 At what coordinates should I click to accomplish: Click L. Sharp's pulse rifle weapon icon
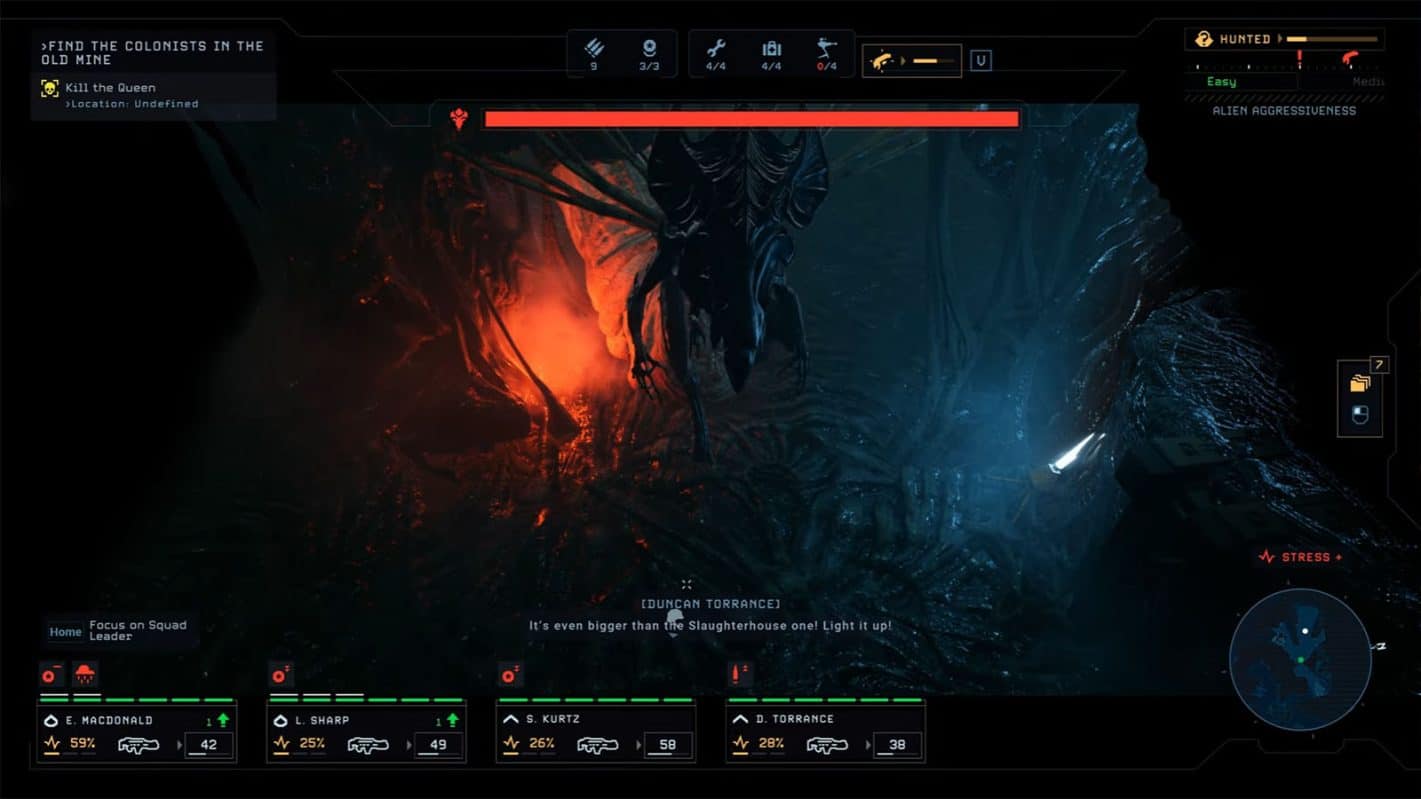pos(368,745)
